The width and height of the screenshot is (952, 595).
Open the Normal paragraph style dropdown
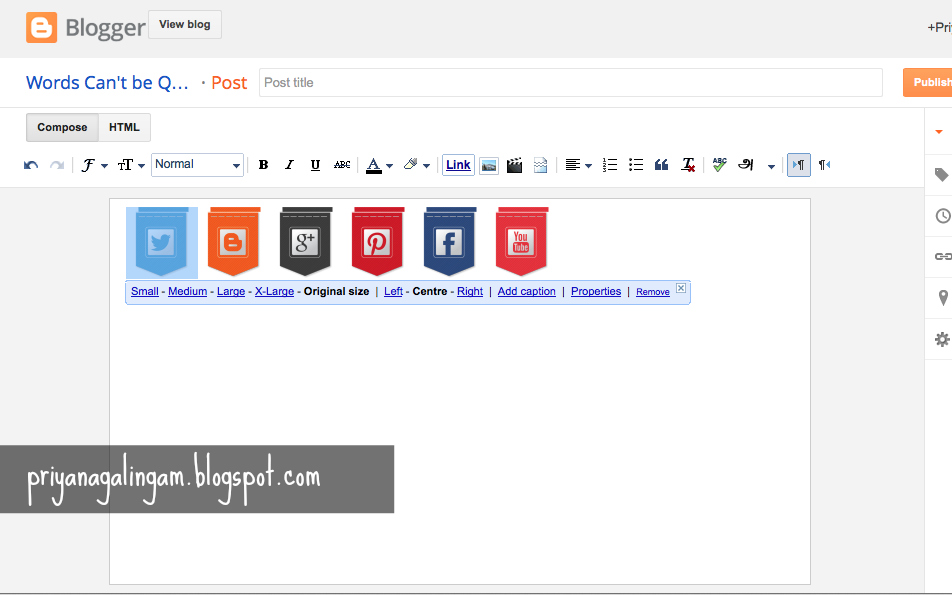point(197,165)
